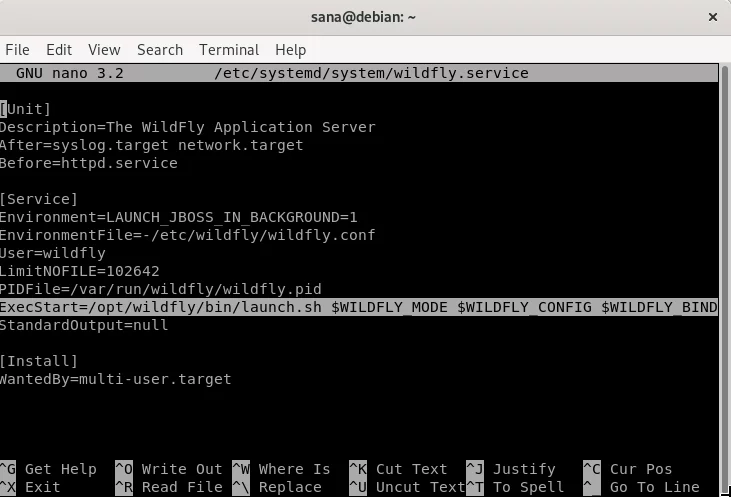Open the View menu

(x=104, y=50)
